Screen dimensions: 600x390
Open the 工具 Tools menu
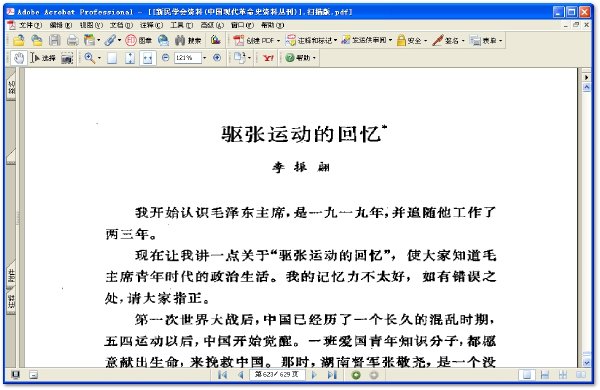click(181, 25)
